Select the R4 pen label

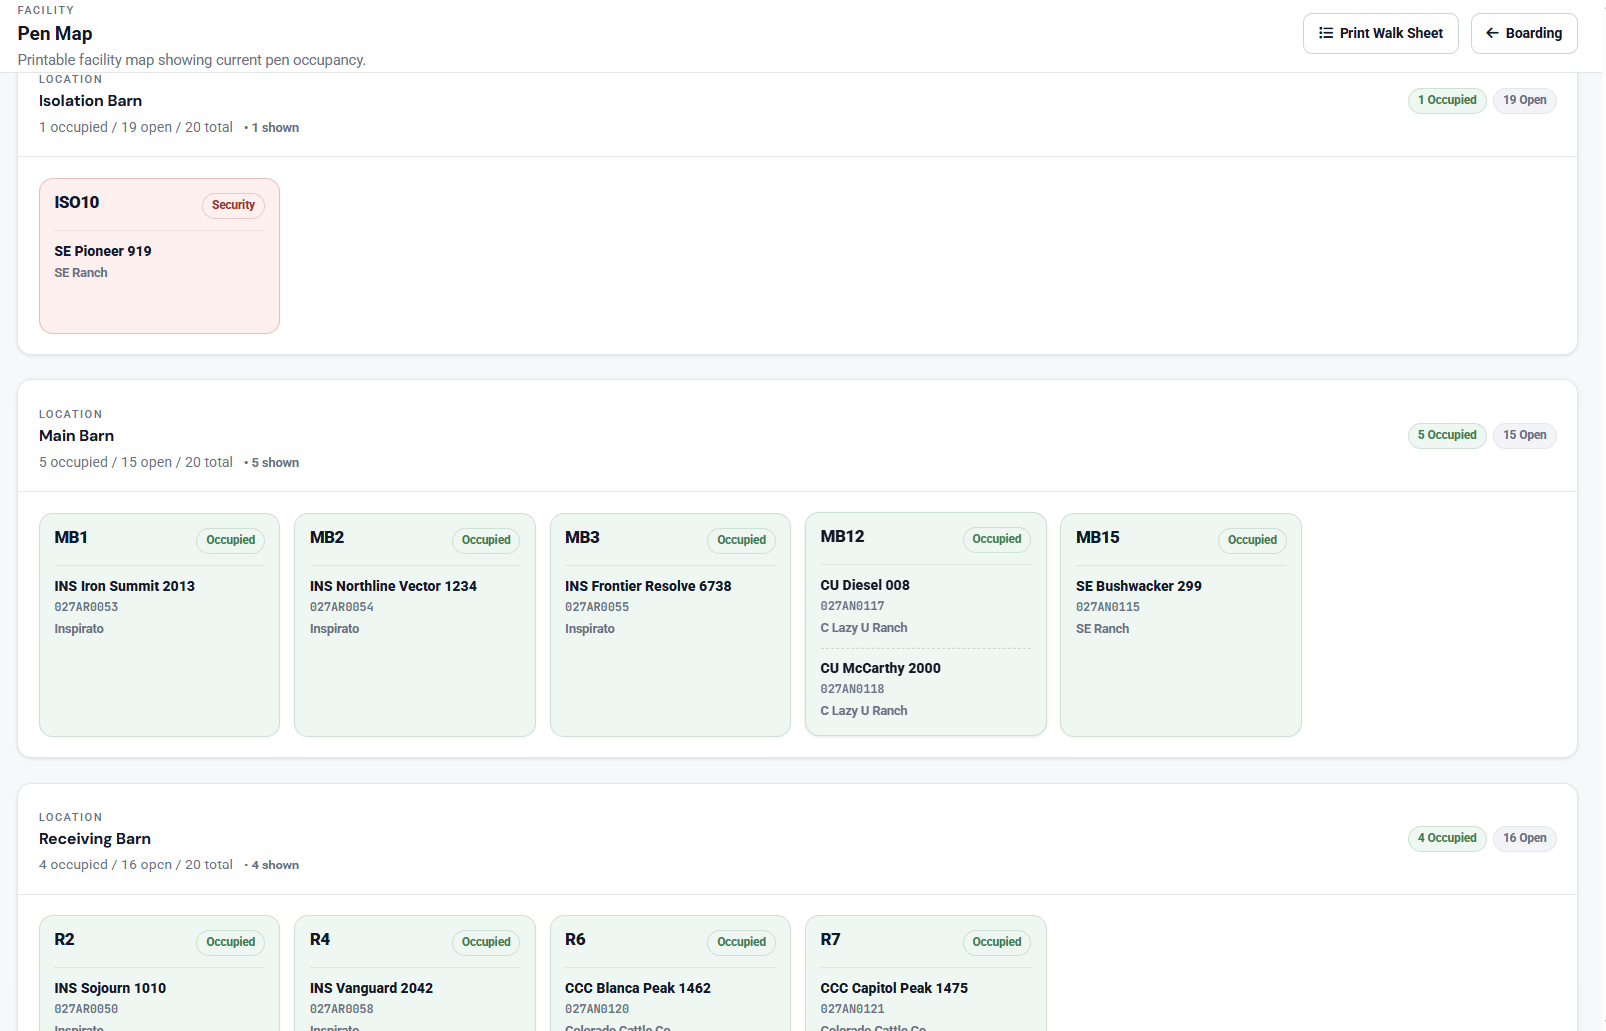point(320,940)
